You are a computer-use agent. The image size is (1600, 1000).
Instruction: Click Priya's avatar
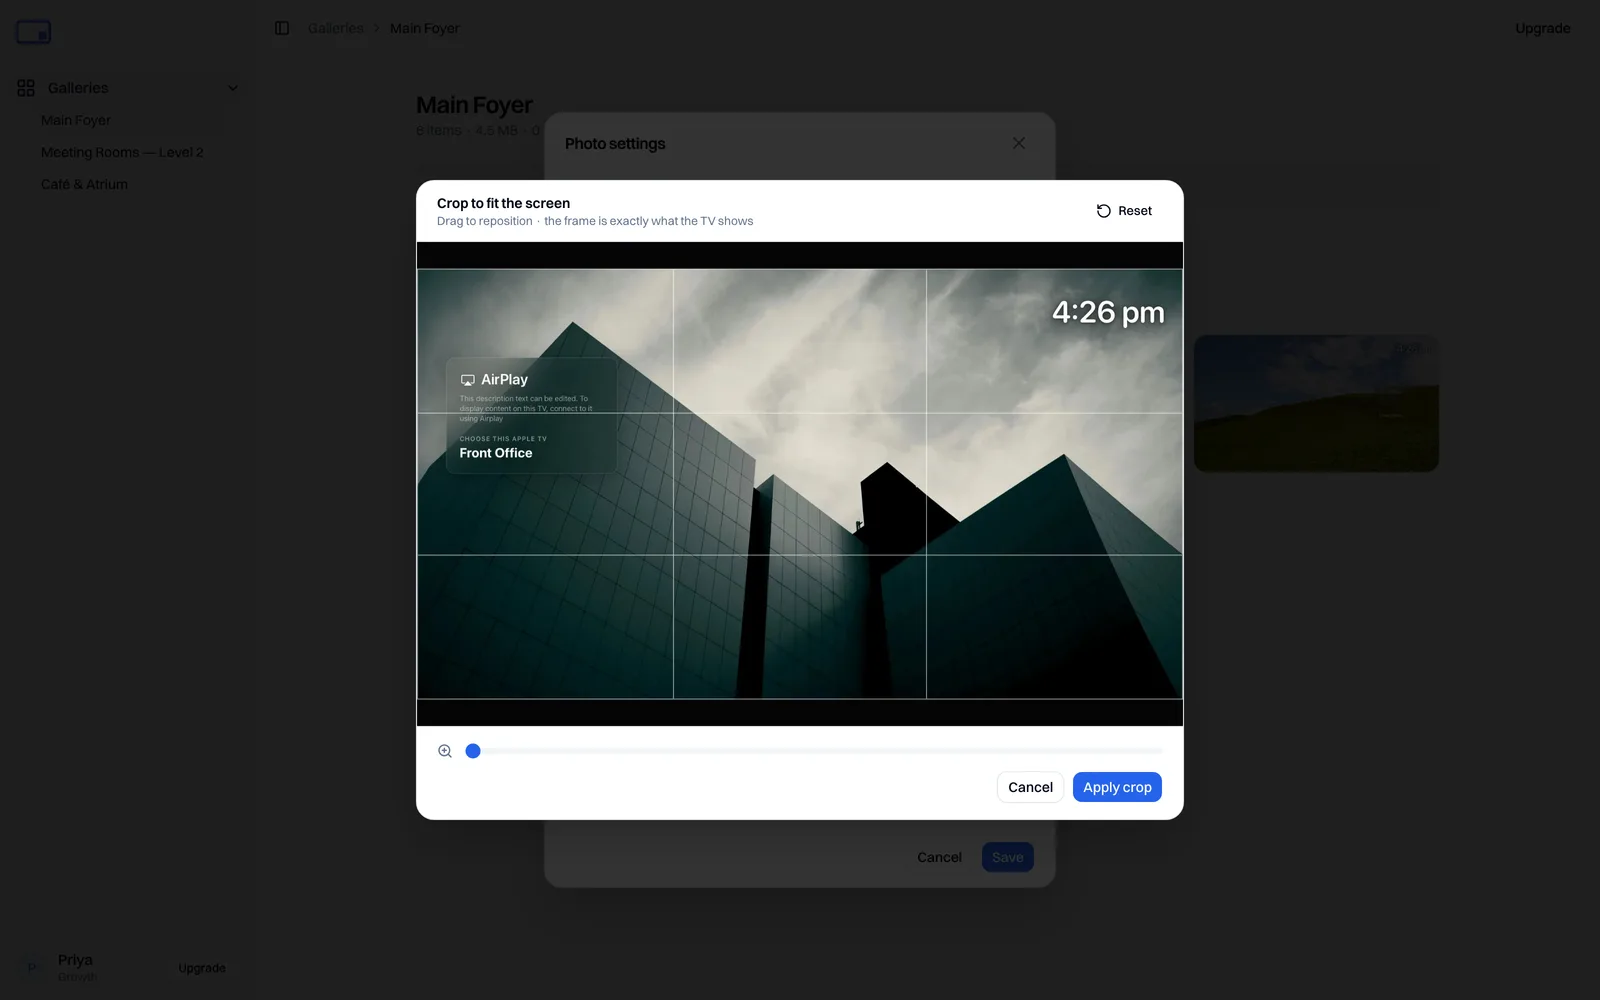pos(32,967)
